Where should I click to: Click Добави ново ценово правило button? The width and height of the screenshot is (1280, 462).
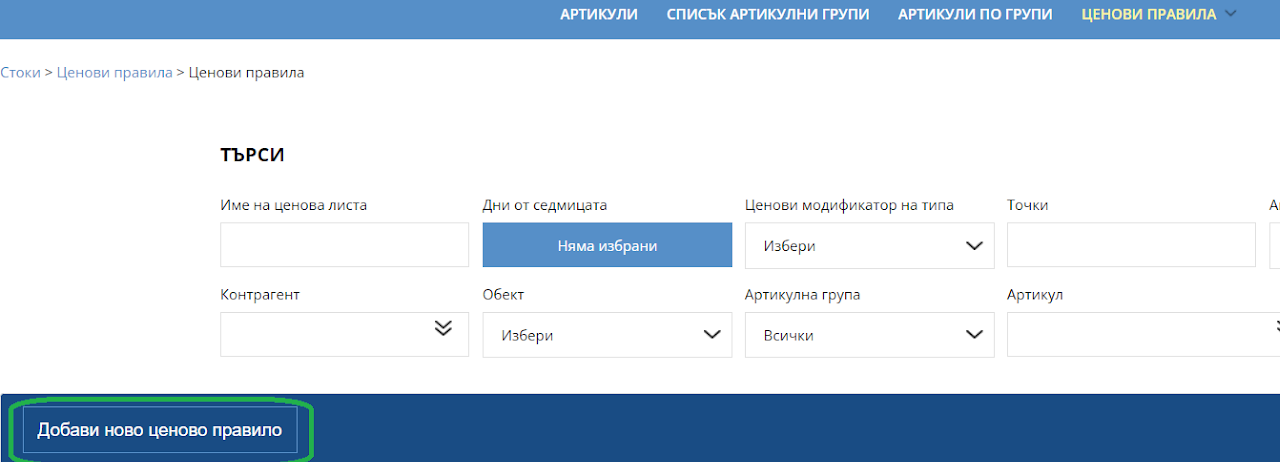(160, 430)
